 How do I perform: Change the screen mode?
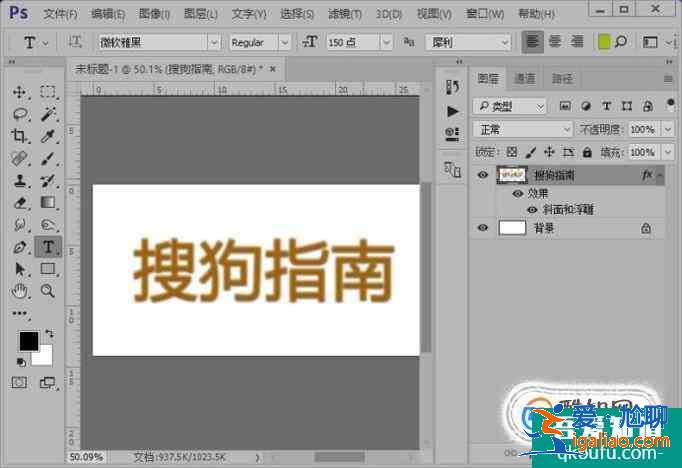tap(48, 382)
